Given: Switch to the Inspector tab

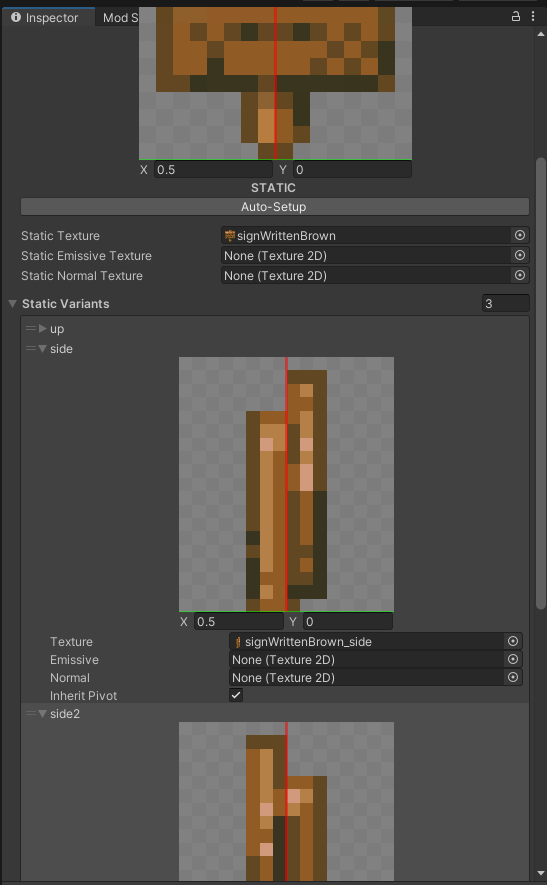Looking at the screenshot, I should [x=45, y=17].
